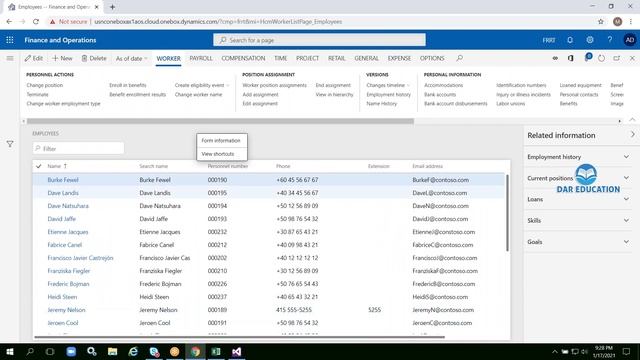Switch to the OPTIONS tab

tap(432, 58)
